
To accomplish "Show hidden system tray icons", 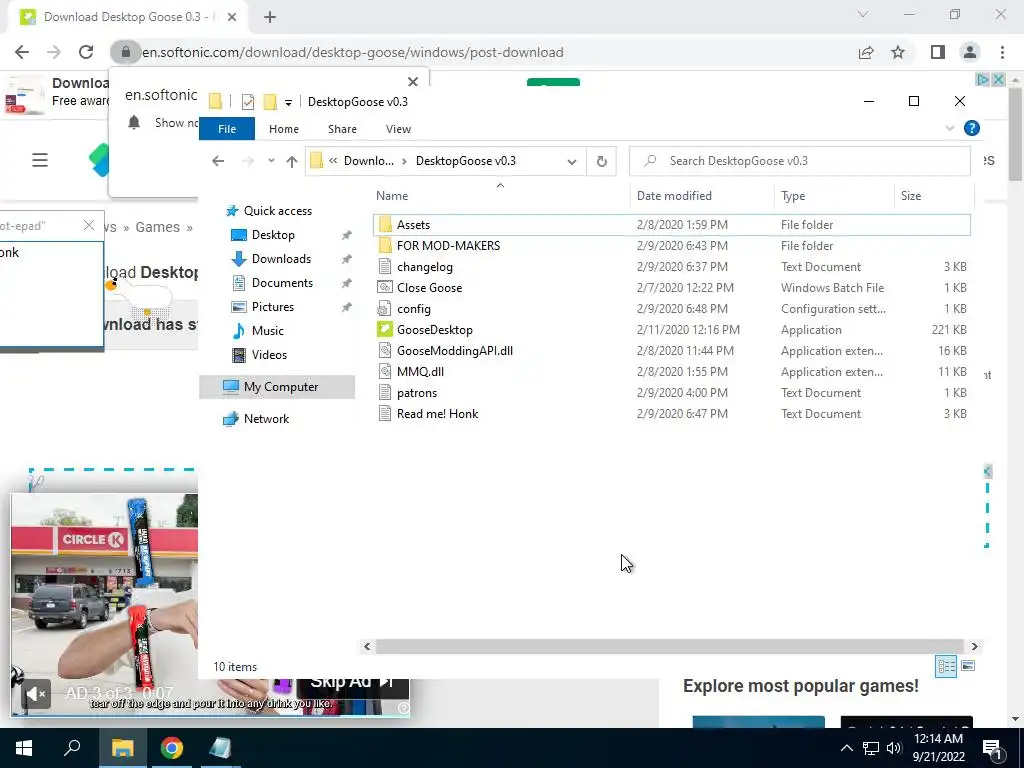I will point(846,748).
